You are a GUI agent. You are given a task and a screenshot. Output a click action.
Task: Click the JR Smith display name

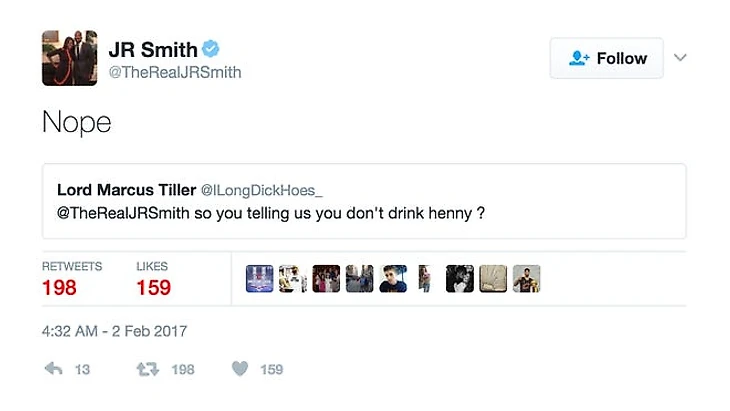click(x=152, y=49)
